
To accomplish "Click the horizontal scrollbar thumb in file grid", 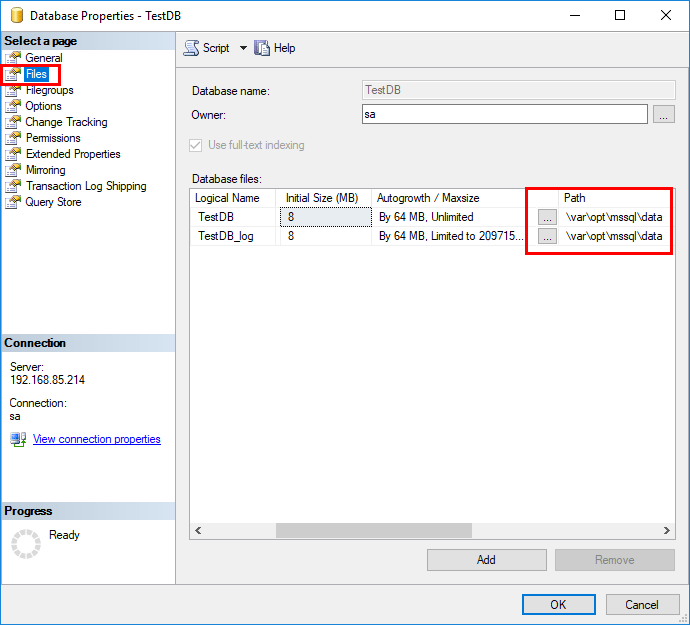I will point(374,530).
